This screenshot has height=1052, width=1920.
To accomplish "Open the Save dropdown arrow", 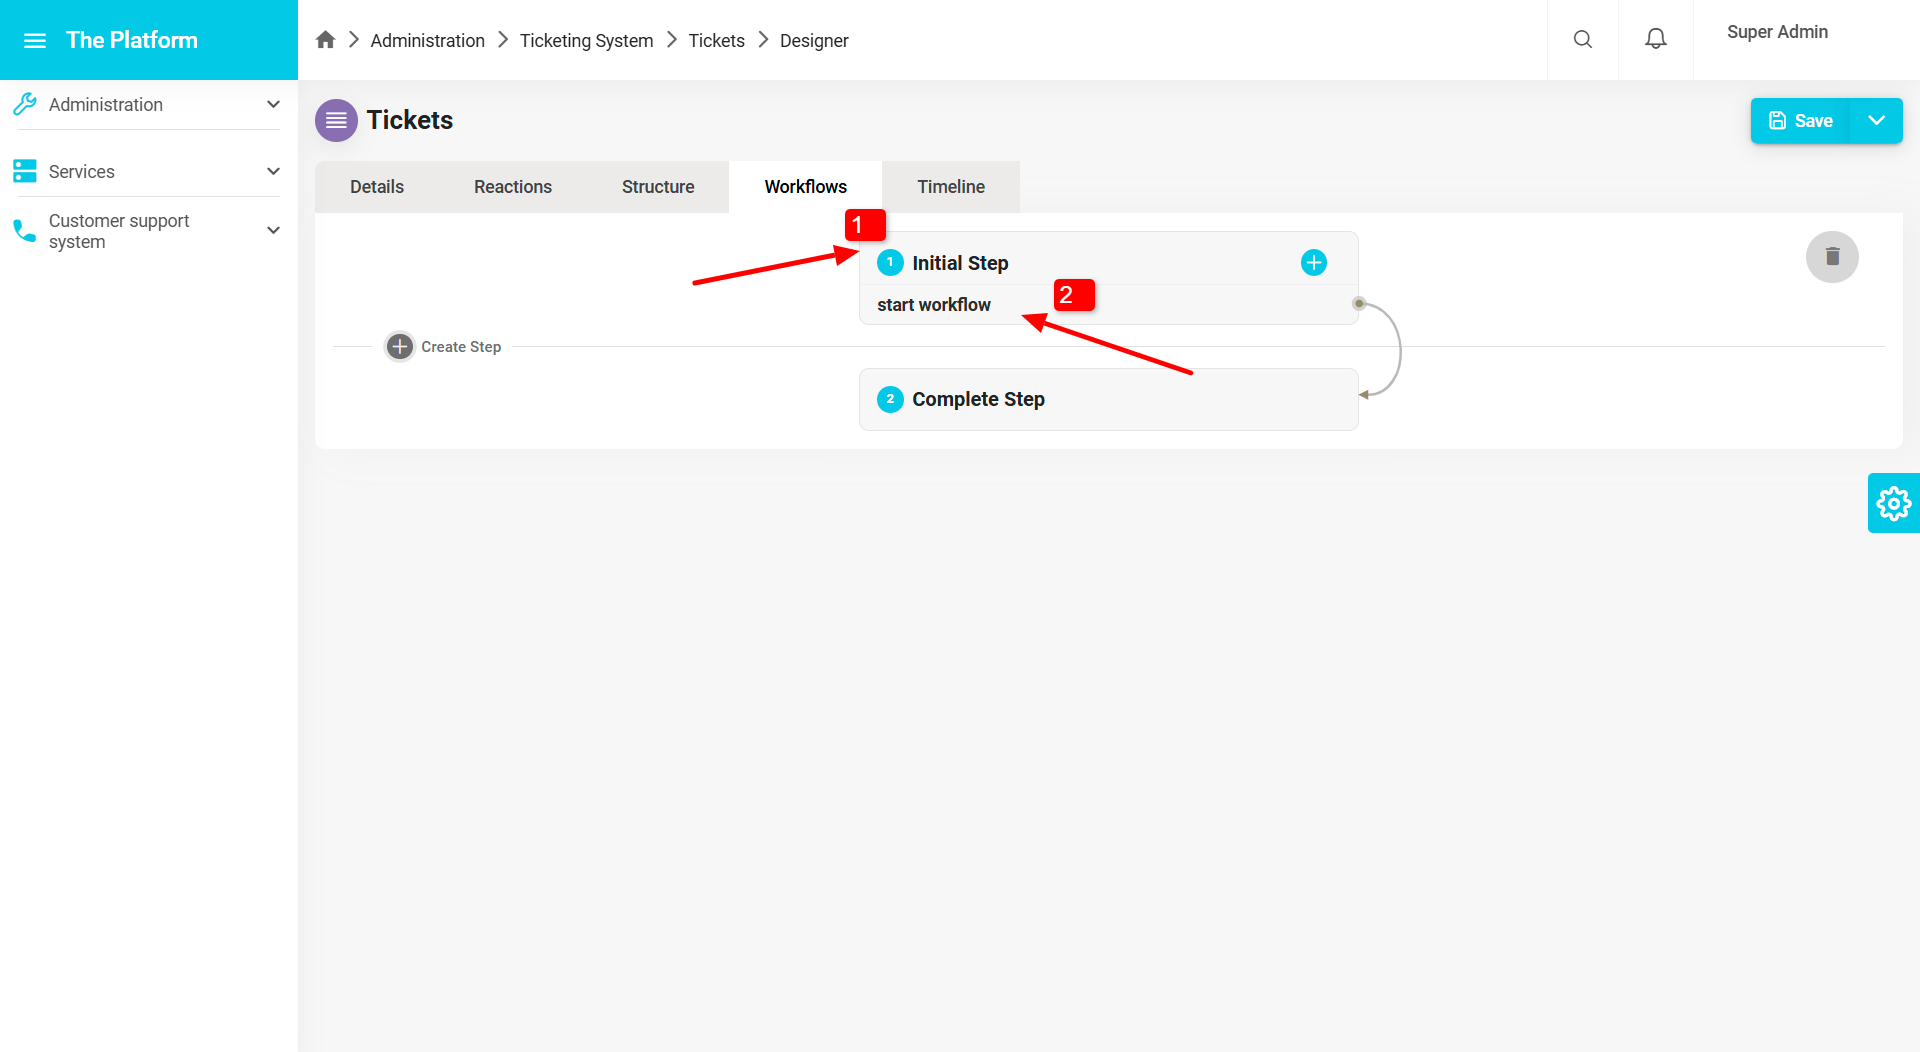I will pos(1877,120).
